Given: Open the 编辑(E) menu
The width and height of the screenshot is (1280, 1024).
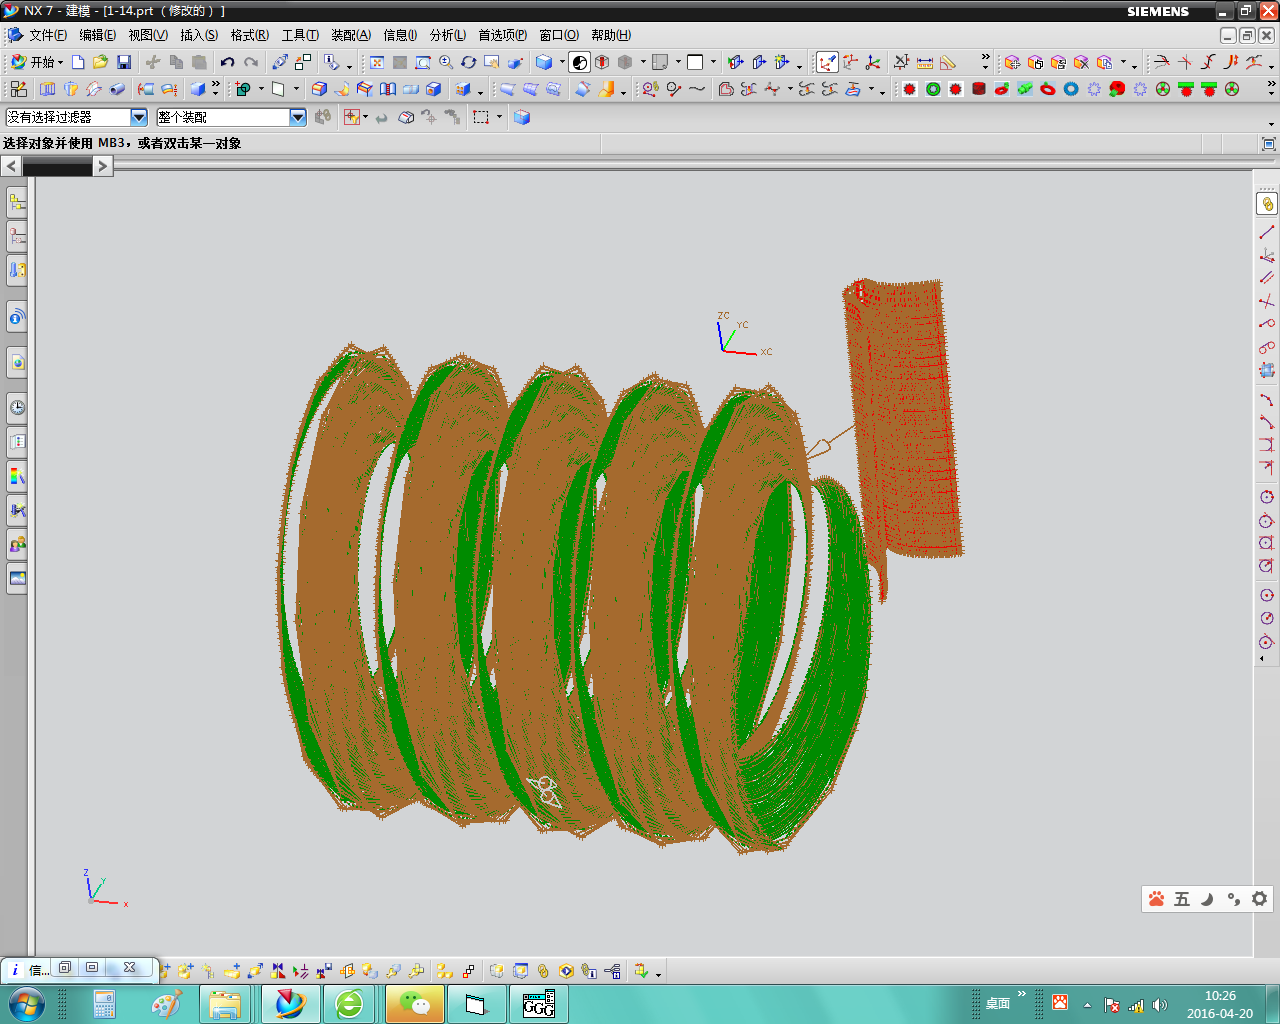Looking at the screenshot, I should [x=97, y=35].
